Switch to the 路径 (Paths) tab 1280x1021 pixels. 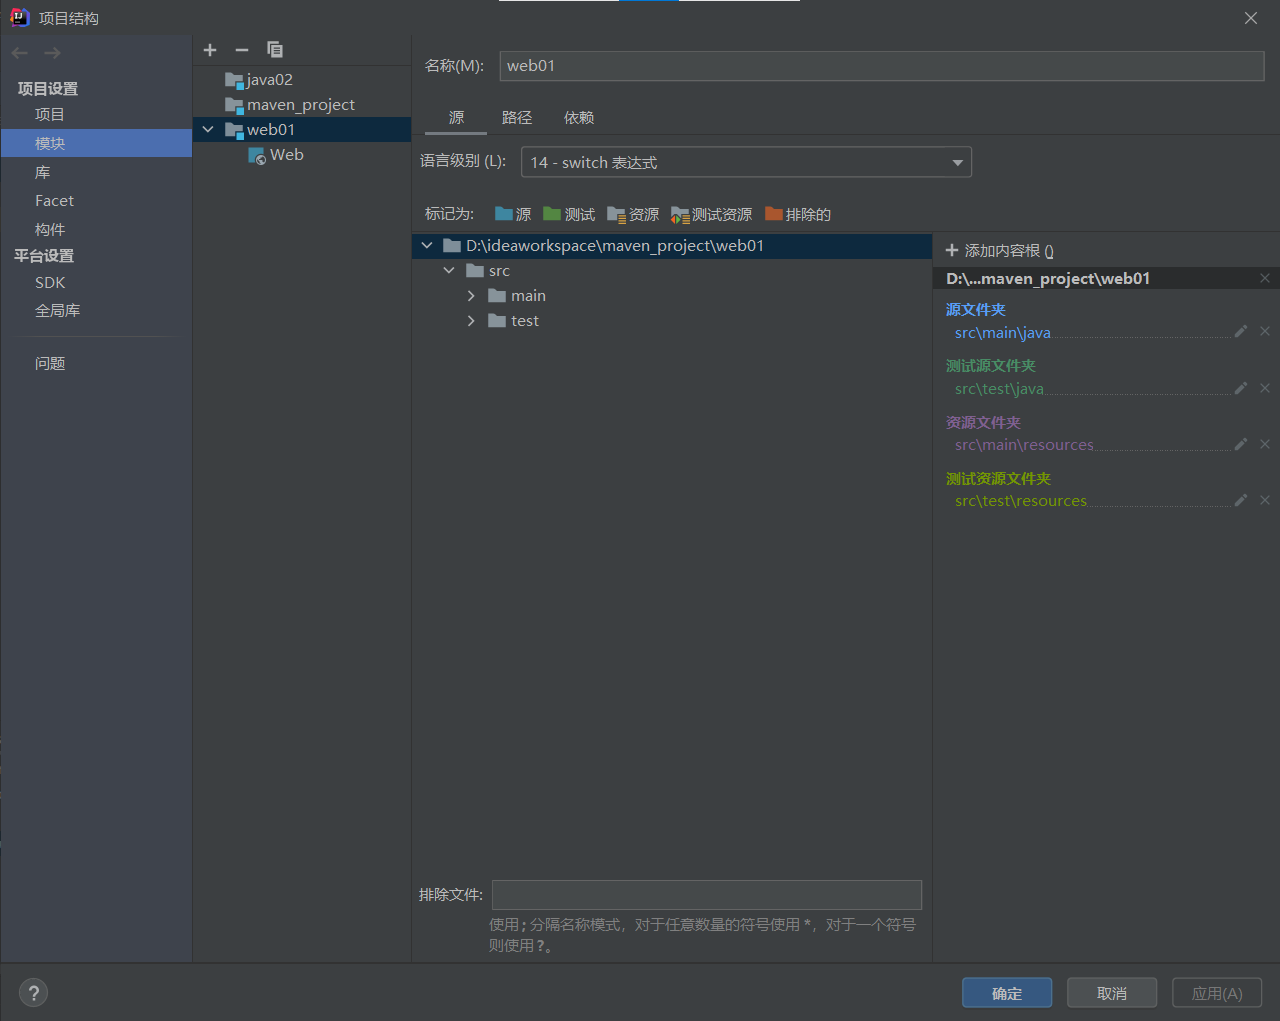coord(517,118)
